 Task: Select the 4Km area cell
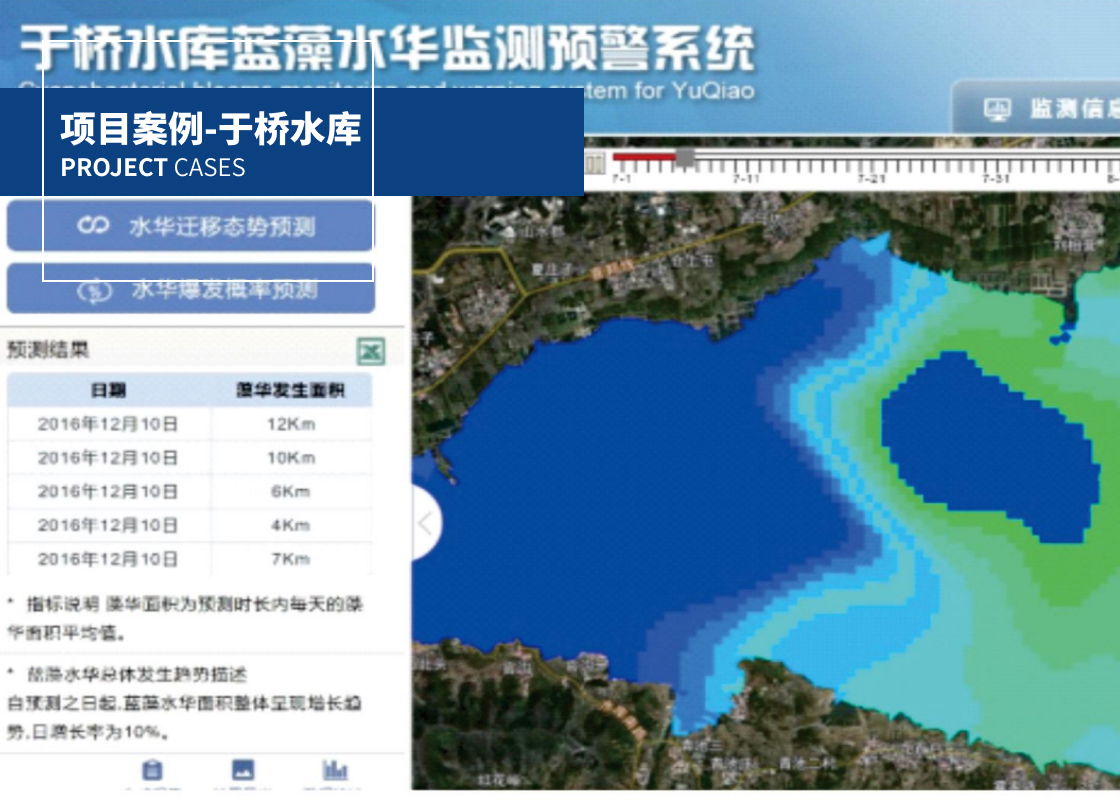[x=291, y=525]
